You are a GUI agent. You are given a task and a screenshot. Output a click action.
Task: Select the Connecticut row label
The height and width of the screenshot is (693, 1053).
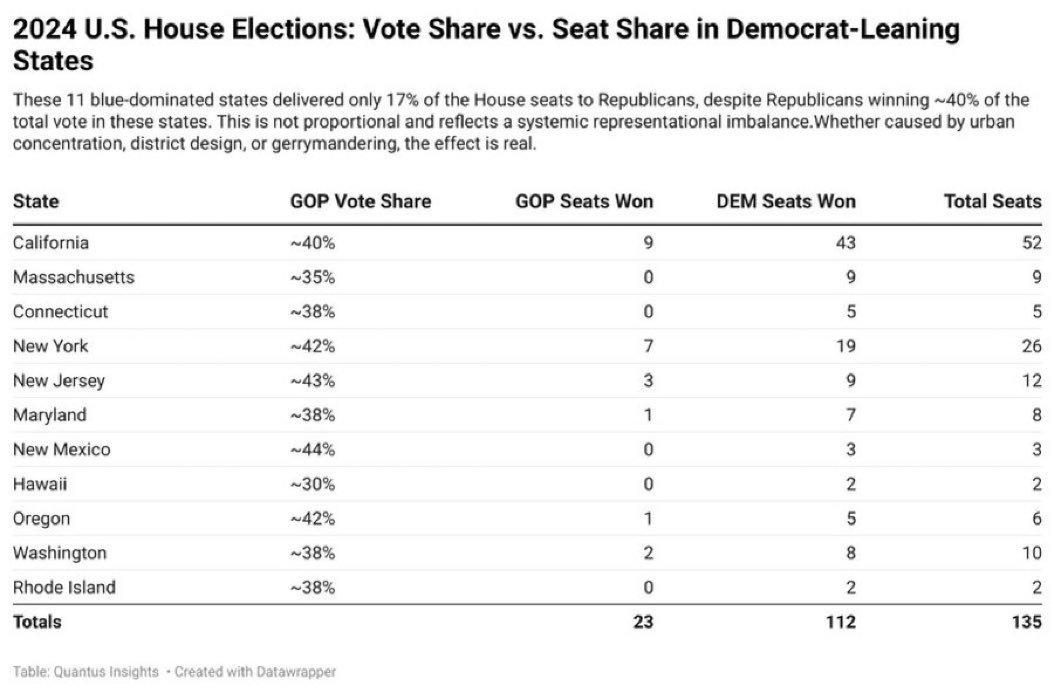61,311
